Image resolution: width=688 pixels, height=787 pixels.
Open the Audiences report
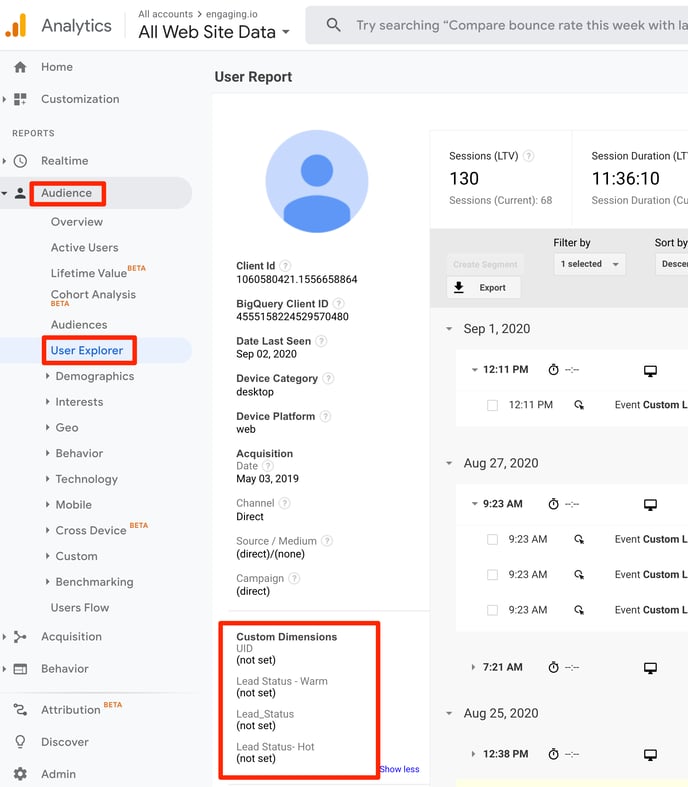79,325
